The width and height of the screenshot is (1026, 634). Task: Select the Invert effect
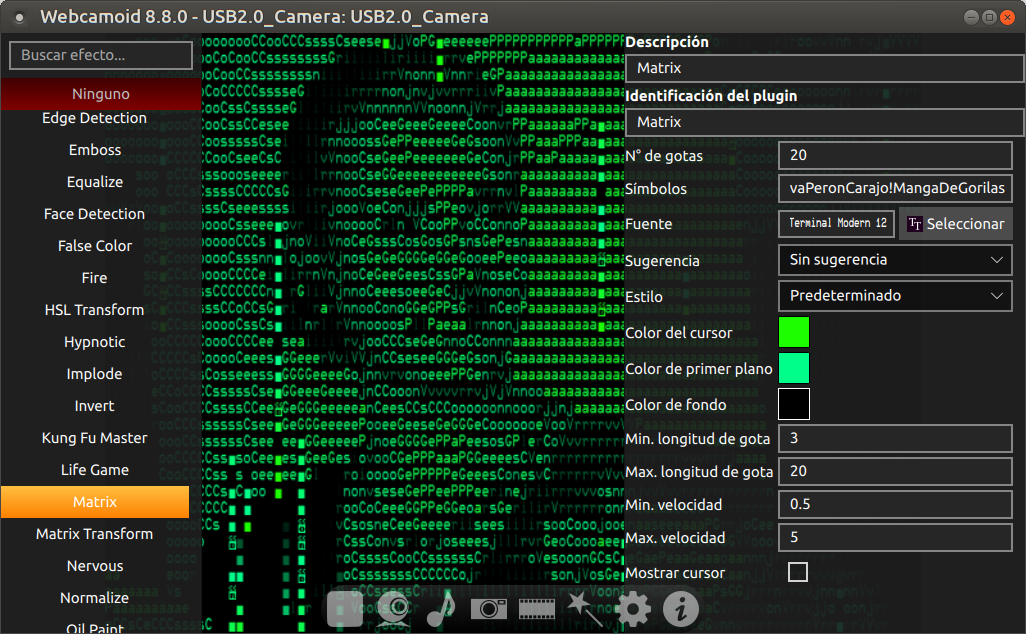click(95, 406)
